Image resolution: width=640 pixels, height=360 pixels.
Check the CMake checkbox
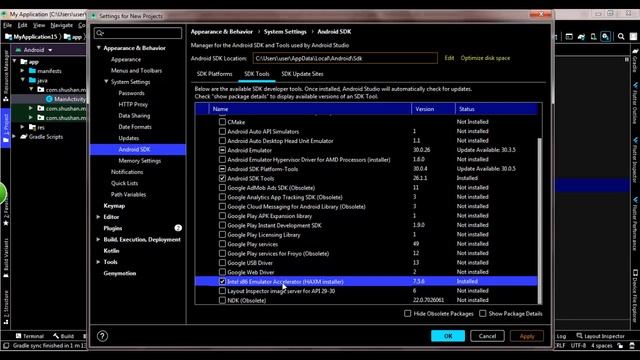tap(222, 122)
